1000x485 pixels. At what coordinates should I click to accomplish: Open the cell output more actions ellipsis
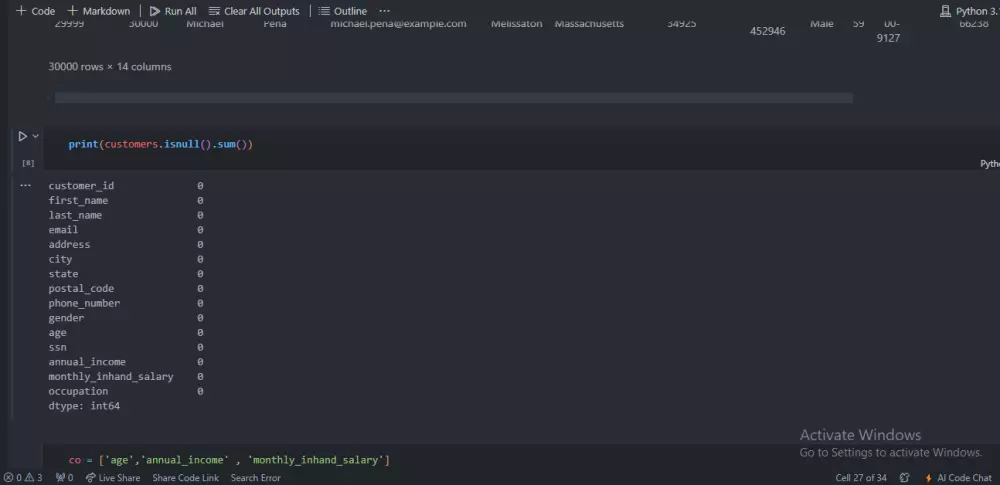(x=25, y=186)
